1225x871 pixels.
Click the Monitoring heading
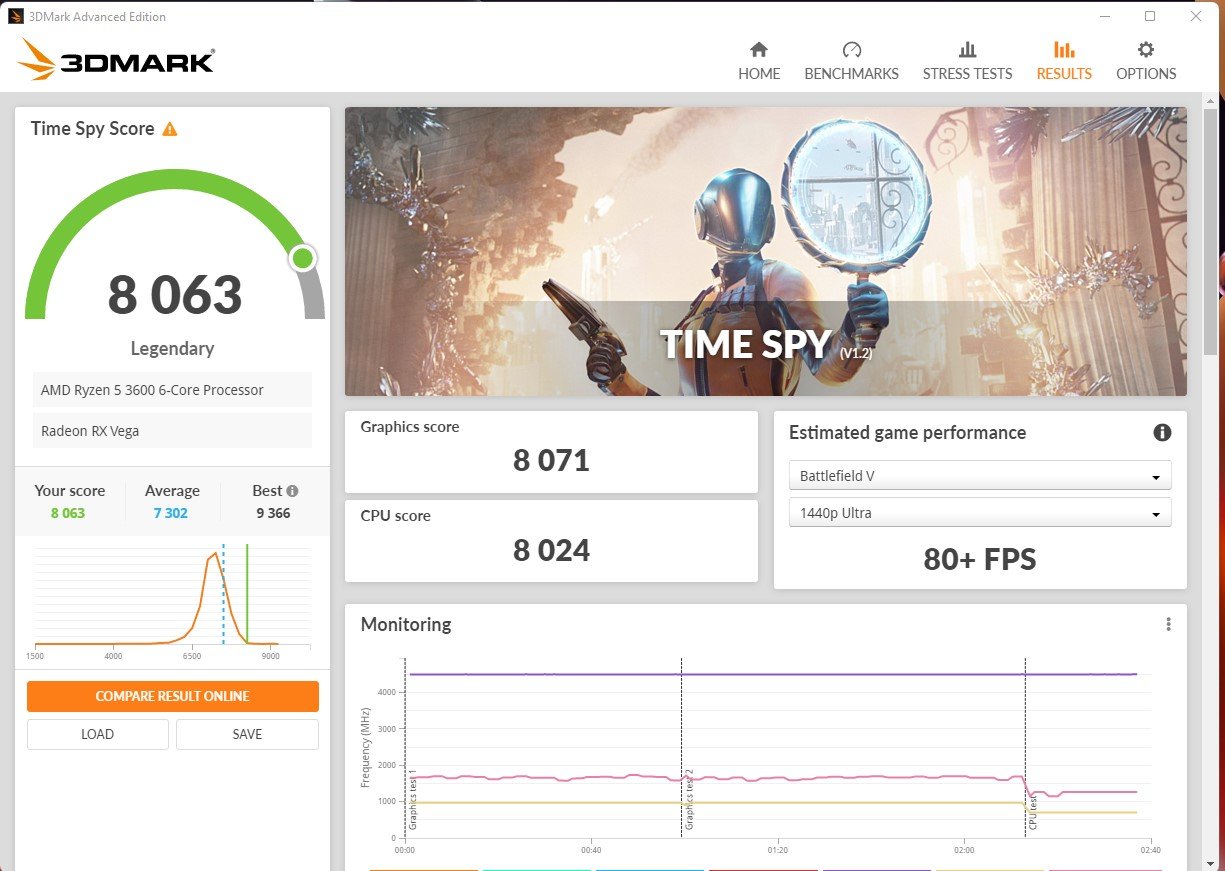point(406,624)
